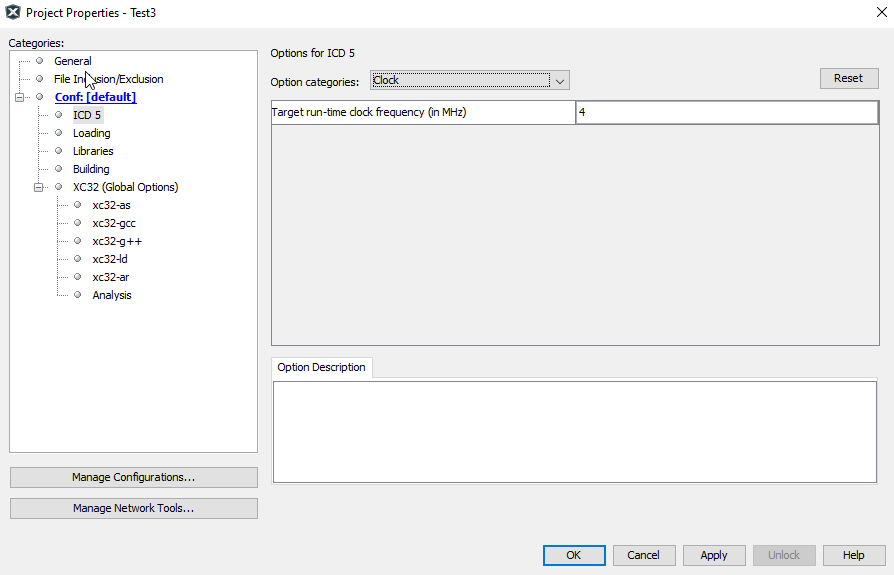Click the xc32-gcc node icon
894x575 pixels.
78,223
